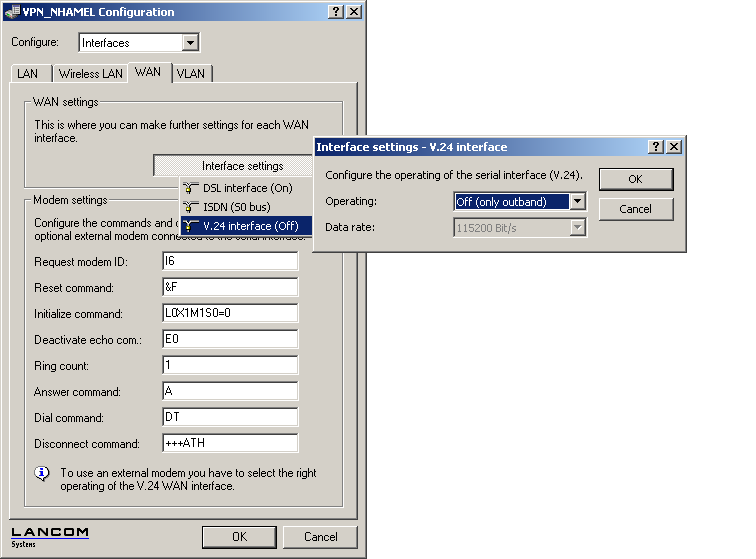756x559 pixels.
Task: Cancel the V.24 interface settings dialog
Action: [635, 210]
